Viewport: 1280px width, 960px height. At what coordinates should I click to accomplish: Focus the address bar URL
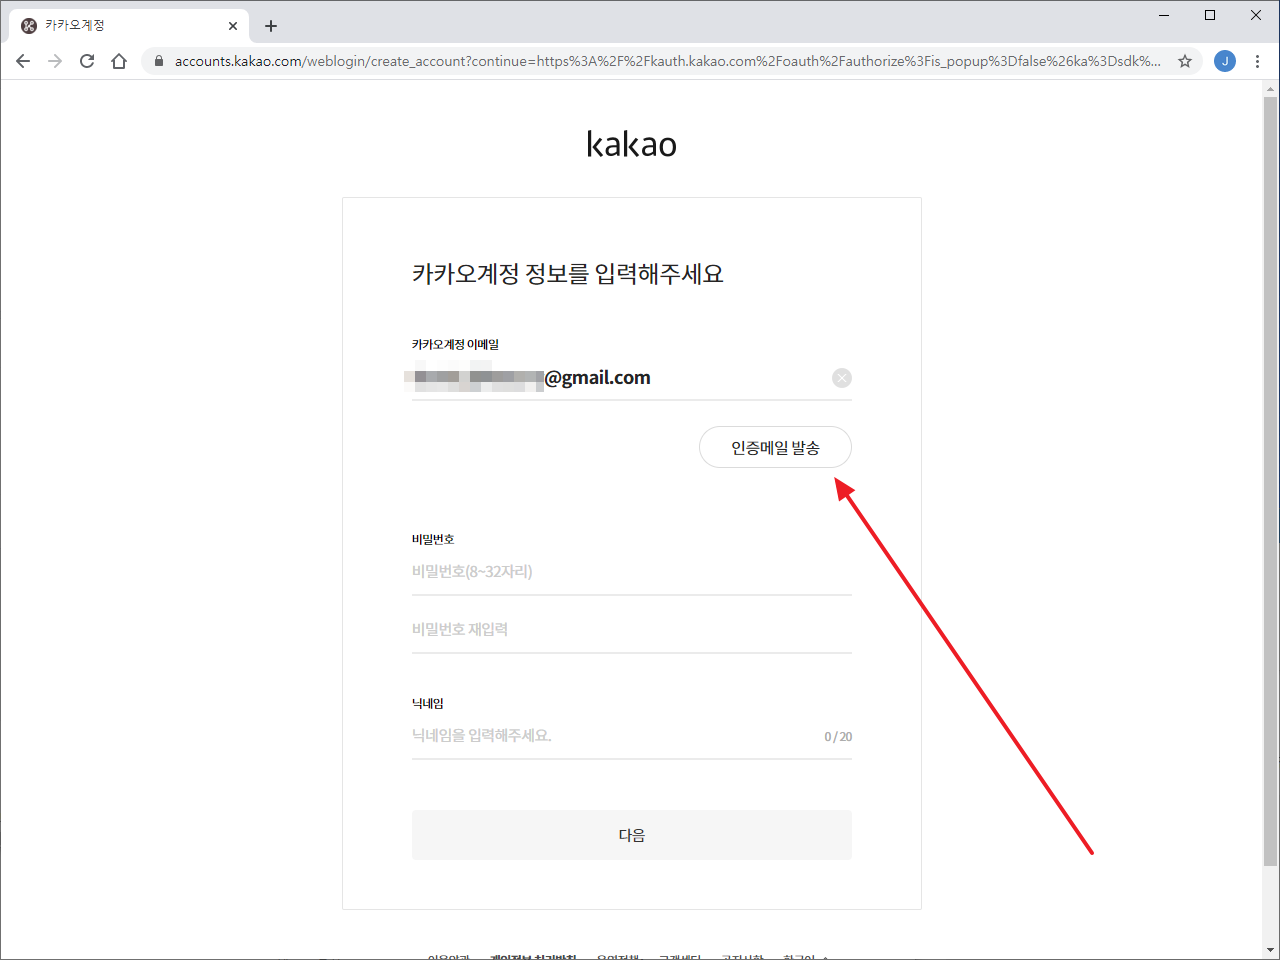667,61
